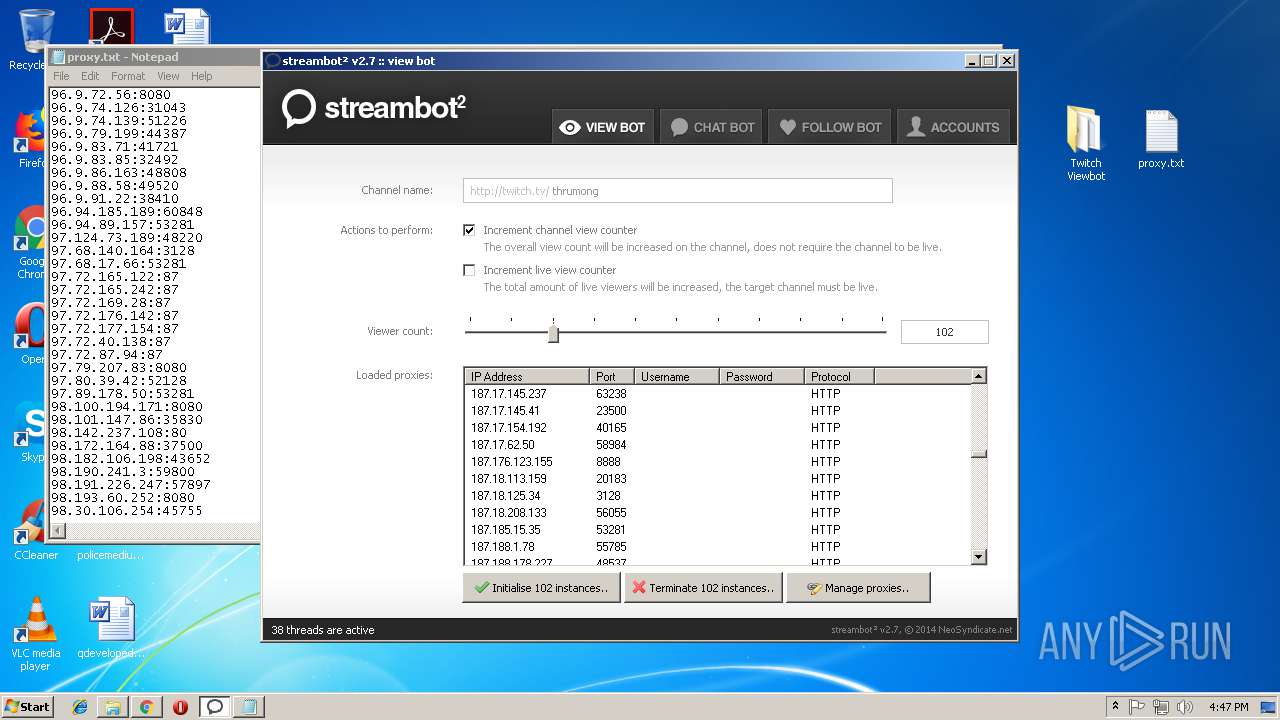Click the Password column header
The image size is (1280, 720).
(762, 376)
